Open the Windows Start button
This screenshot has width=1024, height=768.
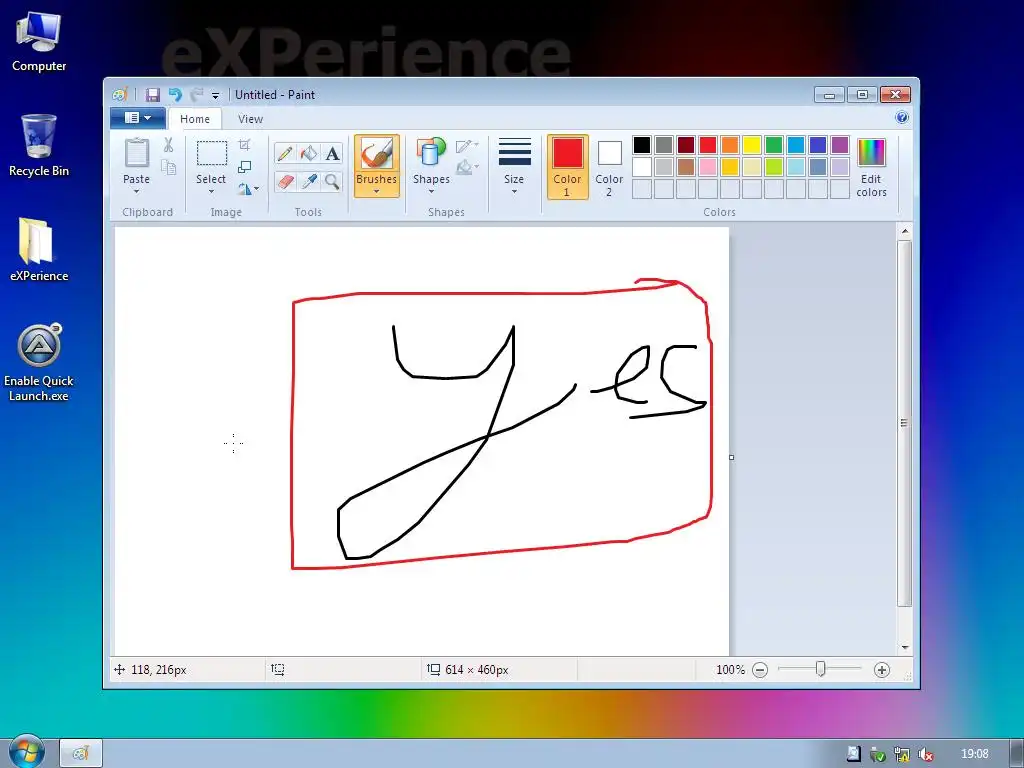(26, 751)
